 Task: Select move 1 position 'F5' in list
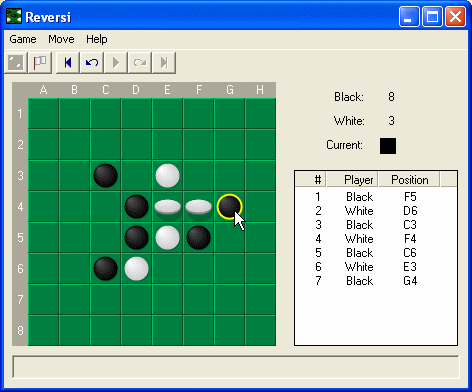coord(410,197)
